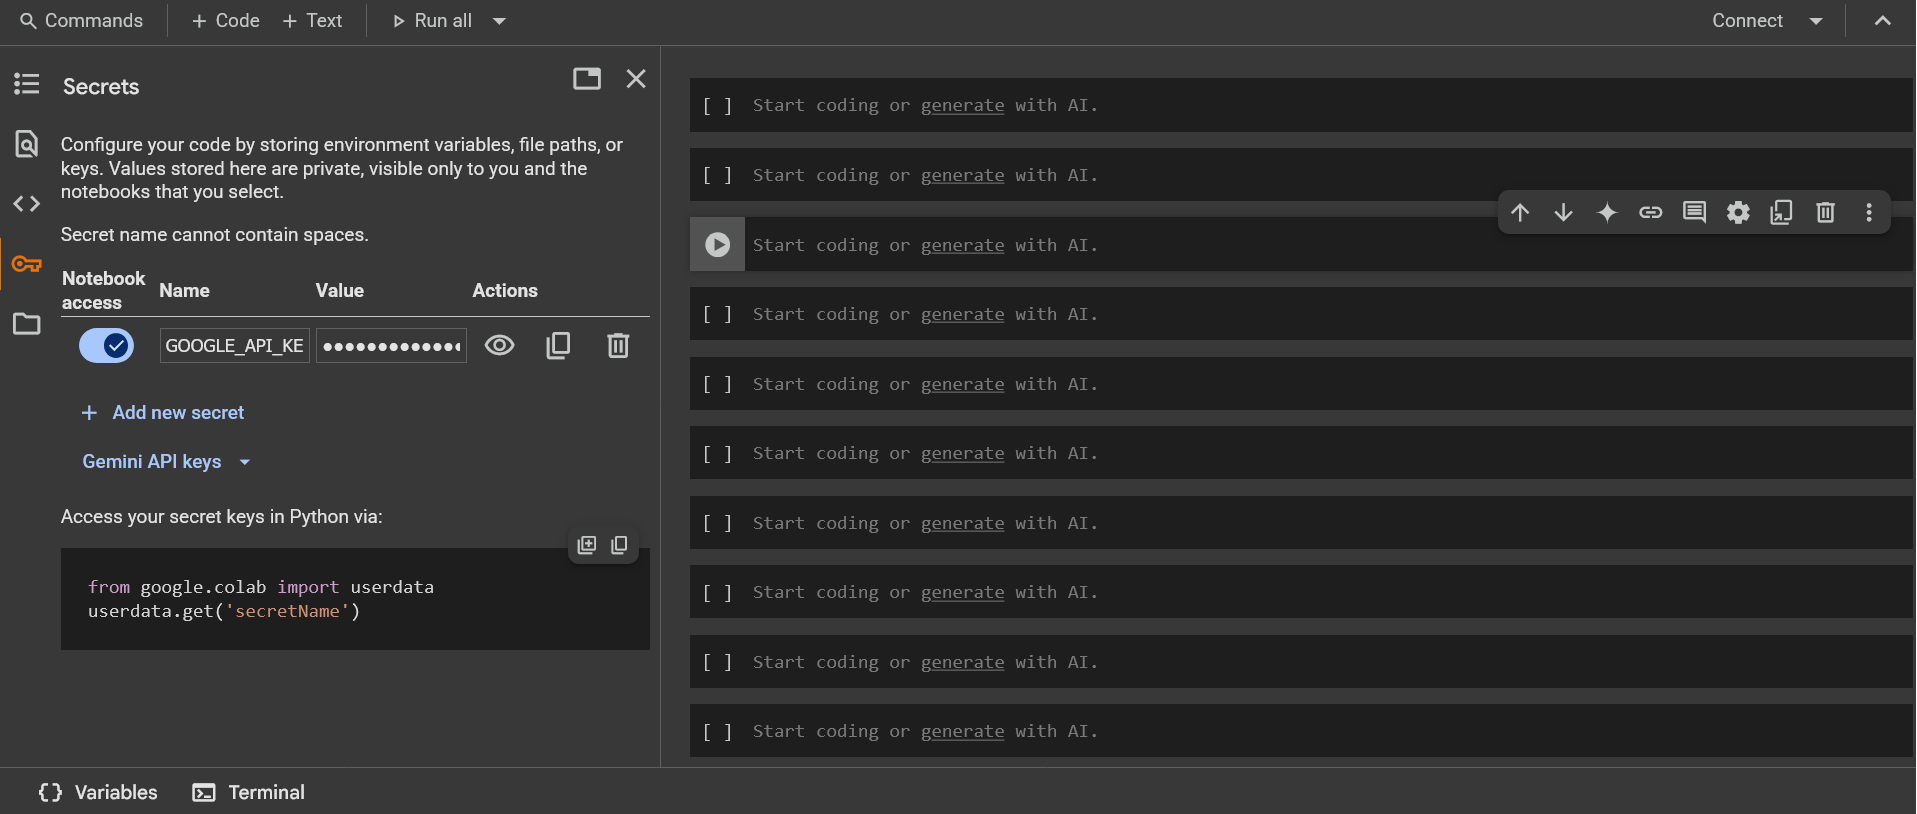Delete the GOOGLE_API_KE secret
Screen dimensions: 1917x814
pos(618,345)
